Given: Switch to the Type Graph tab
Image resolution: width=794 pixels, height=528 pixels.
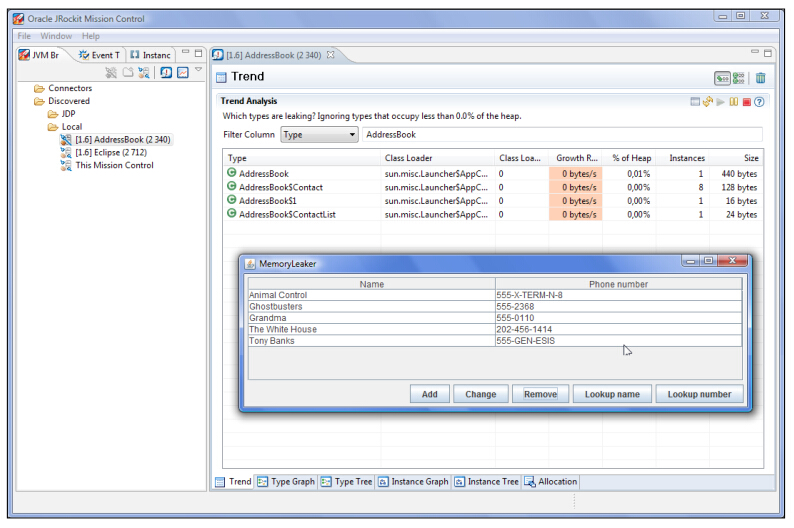Looking at the screenshot, I should (286, 481).
